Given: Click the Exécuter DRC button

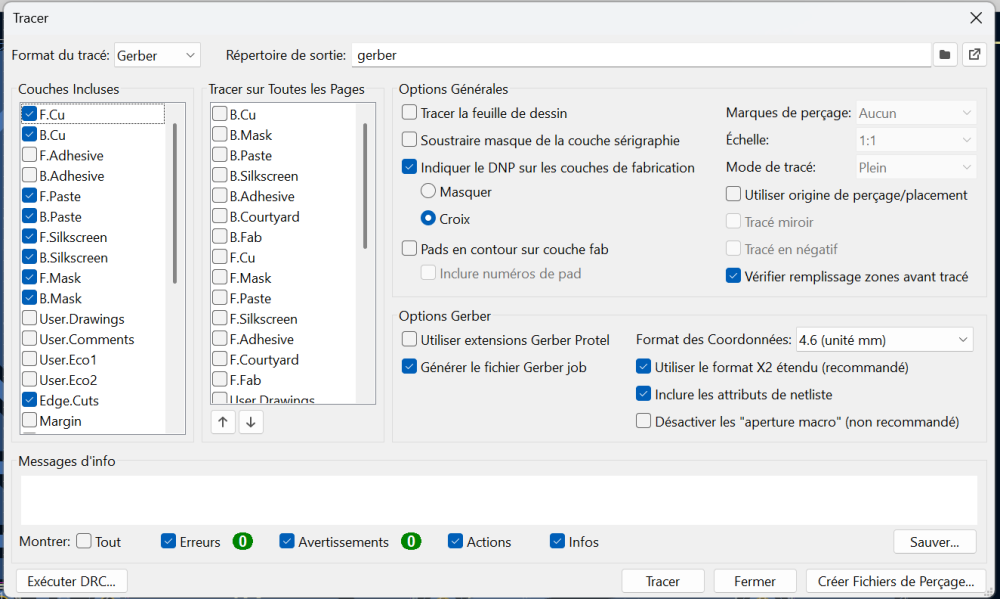Looking at the screenshot, I should [71, 581].
